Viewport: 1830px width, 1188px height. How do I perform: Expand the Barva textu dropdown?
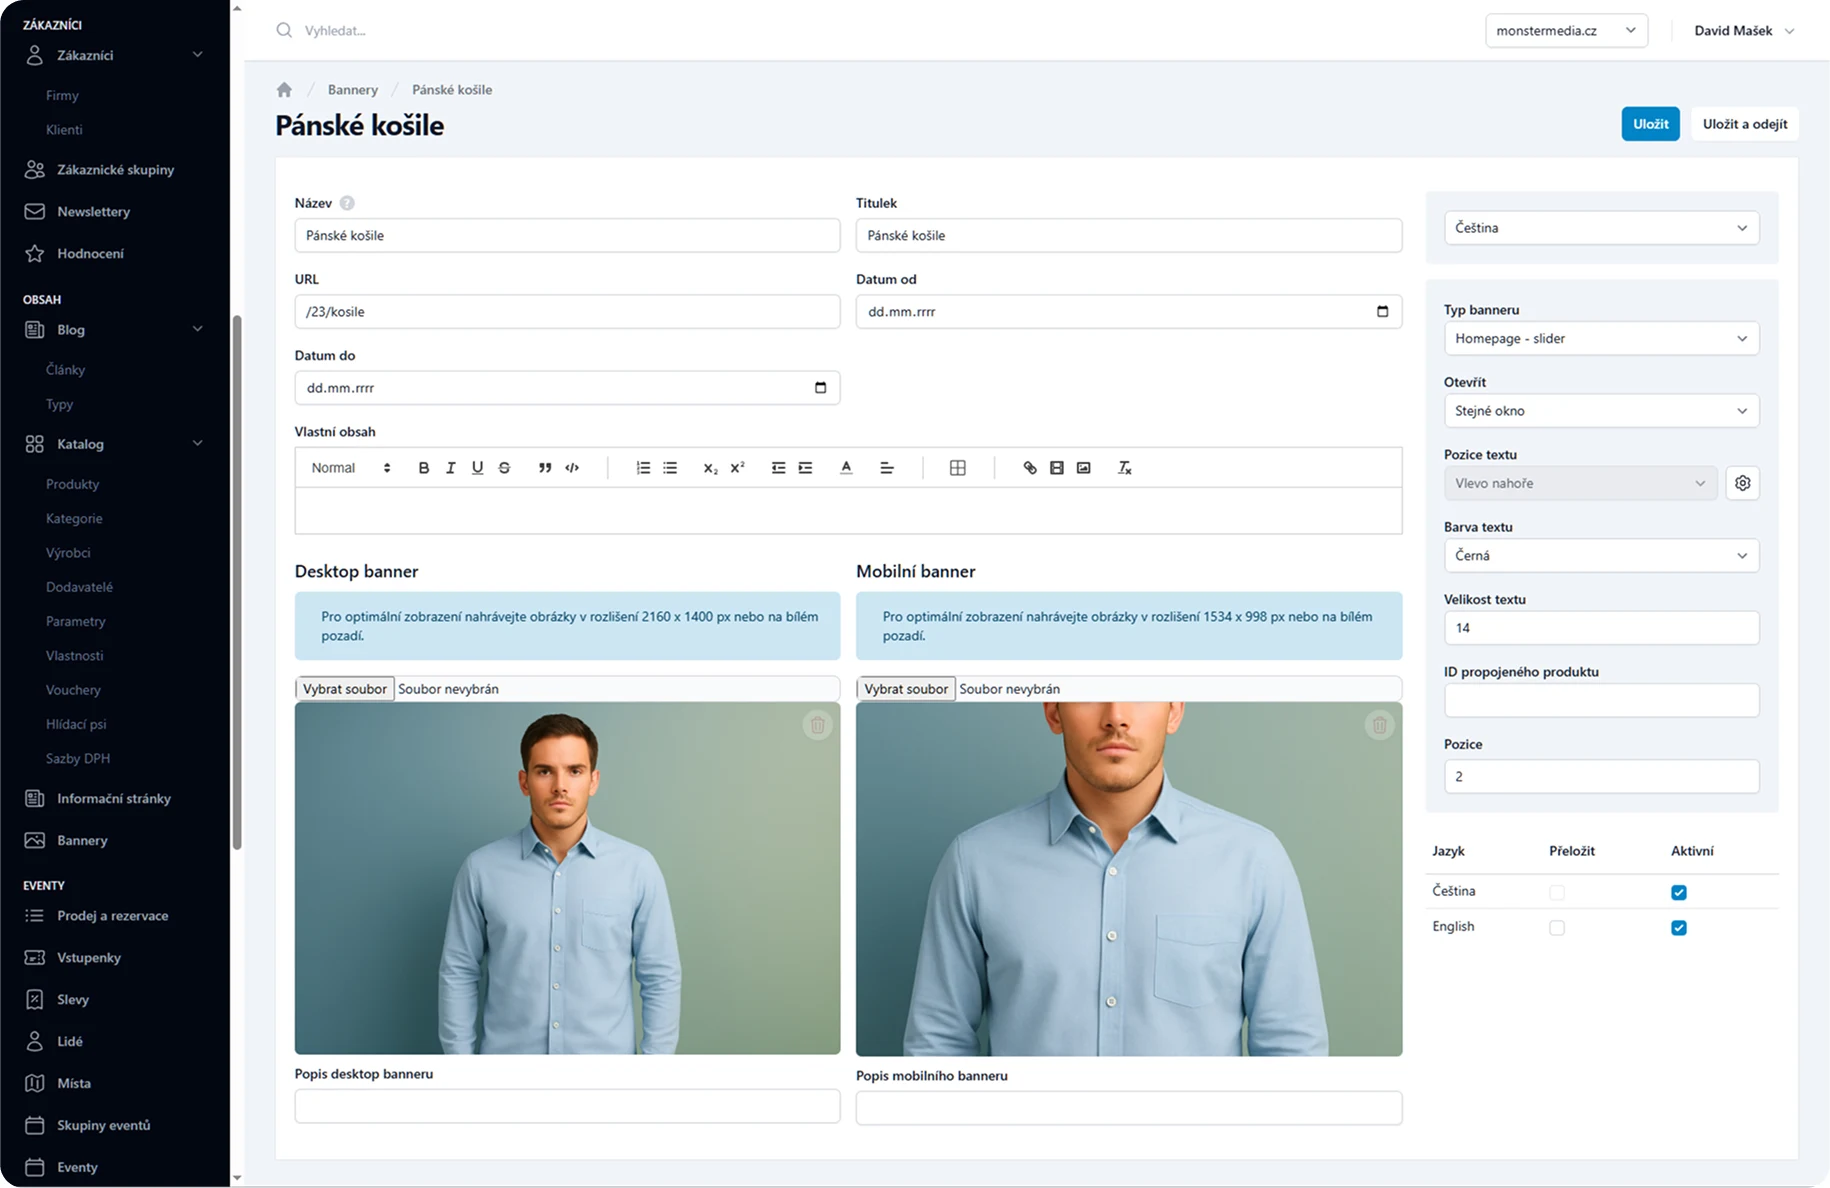coord(1600,556)
